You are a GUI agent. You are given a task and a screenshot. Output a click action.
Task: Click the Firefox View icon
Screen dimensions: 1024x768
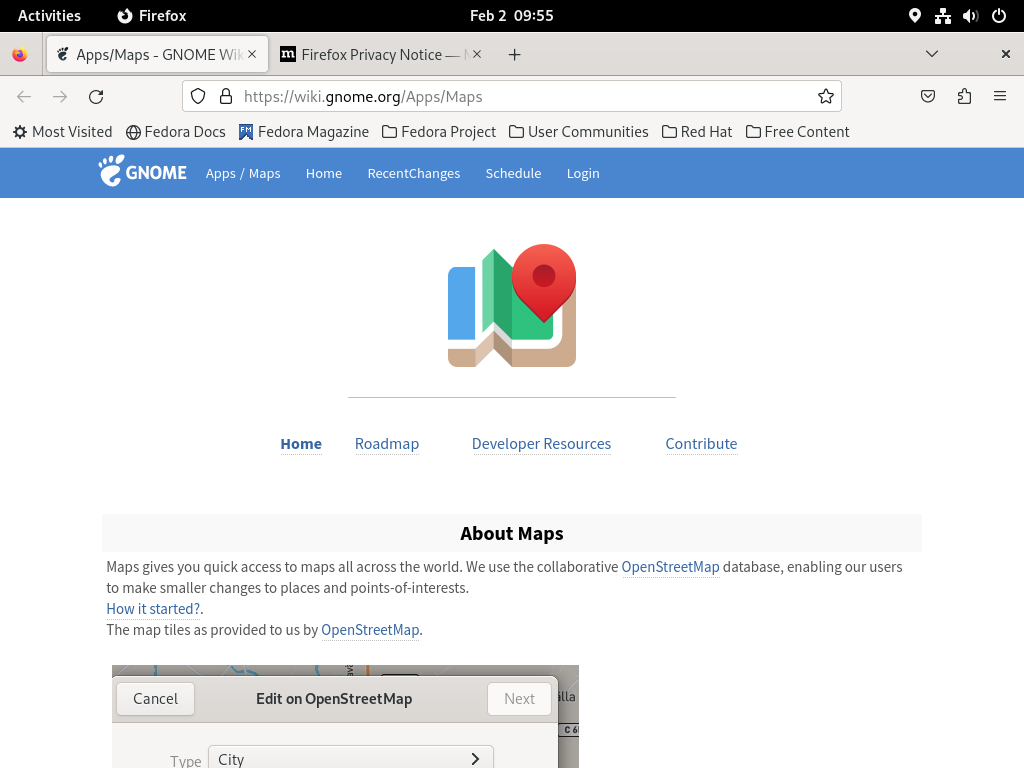(x=20, y=55)
